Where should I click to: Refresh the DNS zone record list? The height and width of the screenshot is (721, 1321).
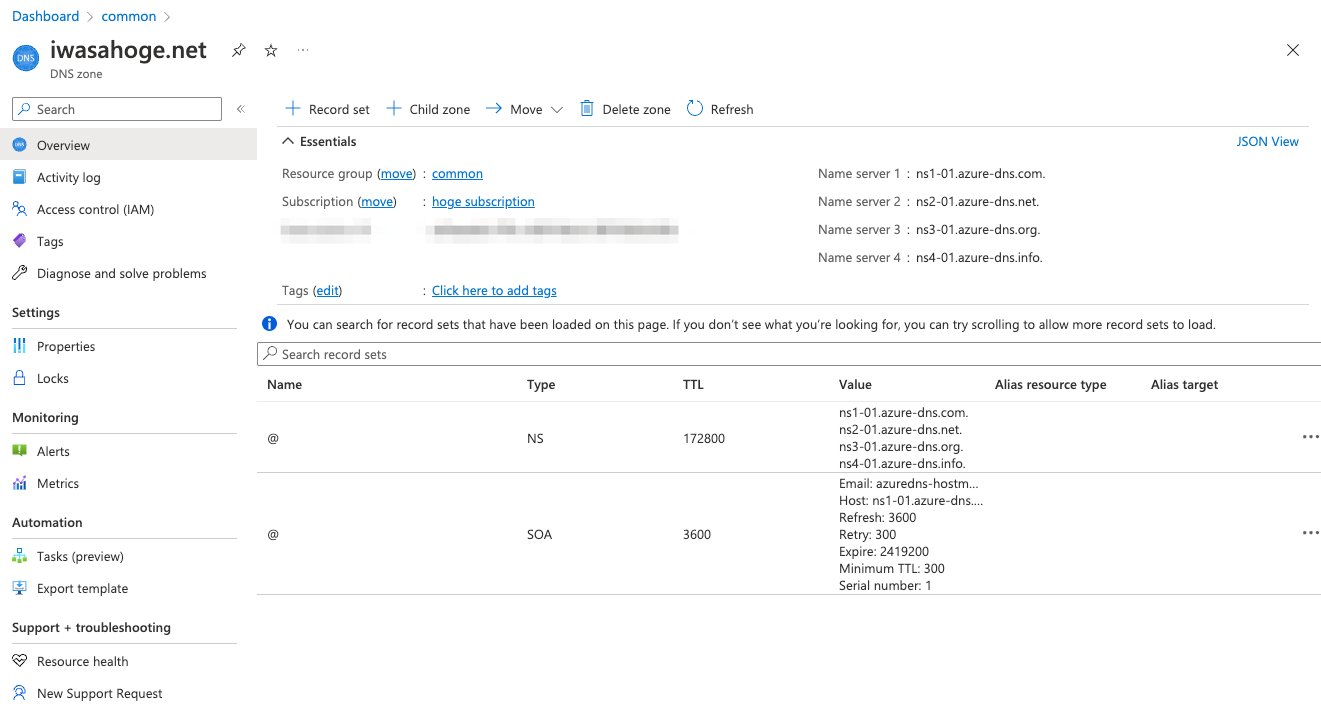(719, 108)
